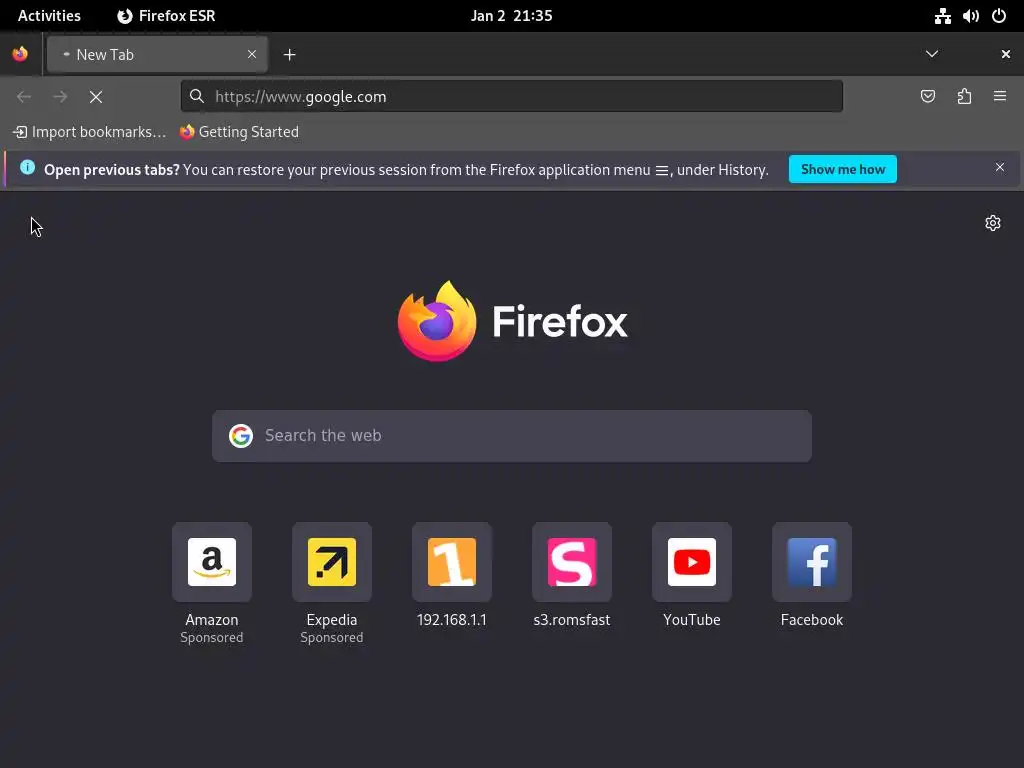Open the s3.romsfast shortcut tile
1024x768 pixels.
coord(572,562)
